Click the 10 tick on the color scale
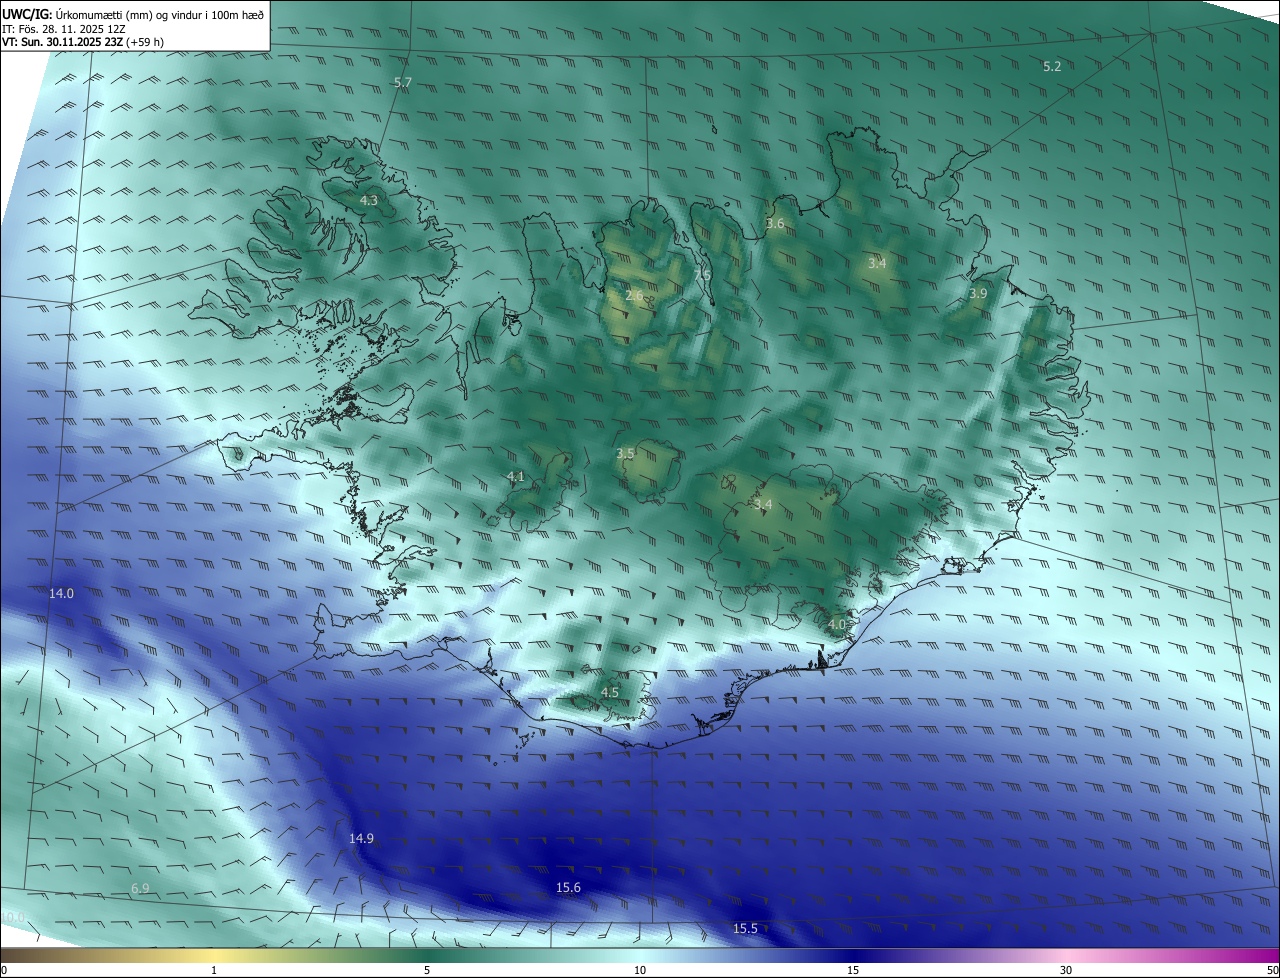The width and height of the screenshot is (1280, 978). pyautogui.click(x=640, y=970)
